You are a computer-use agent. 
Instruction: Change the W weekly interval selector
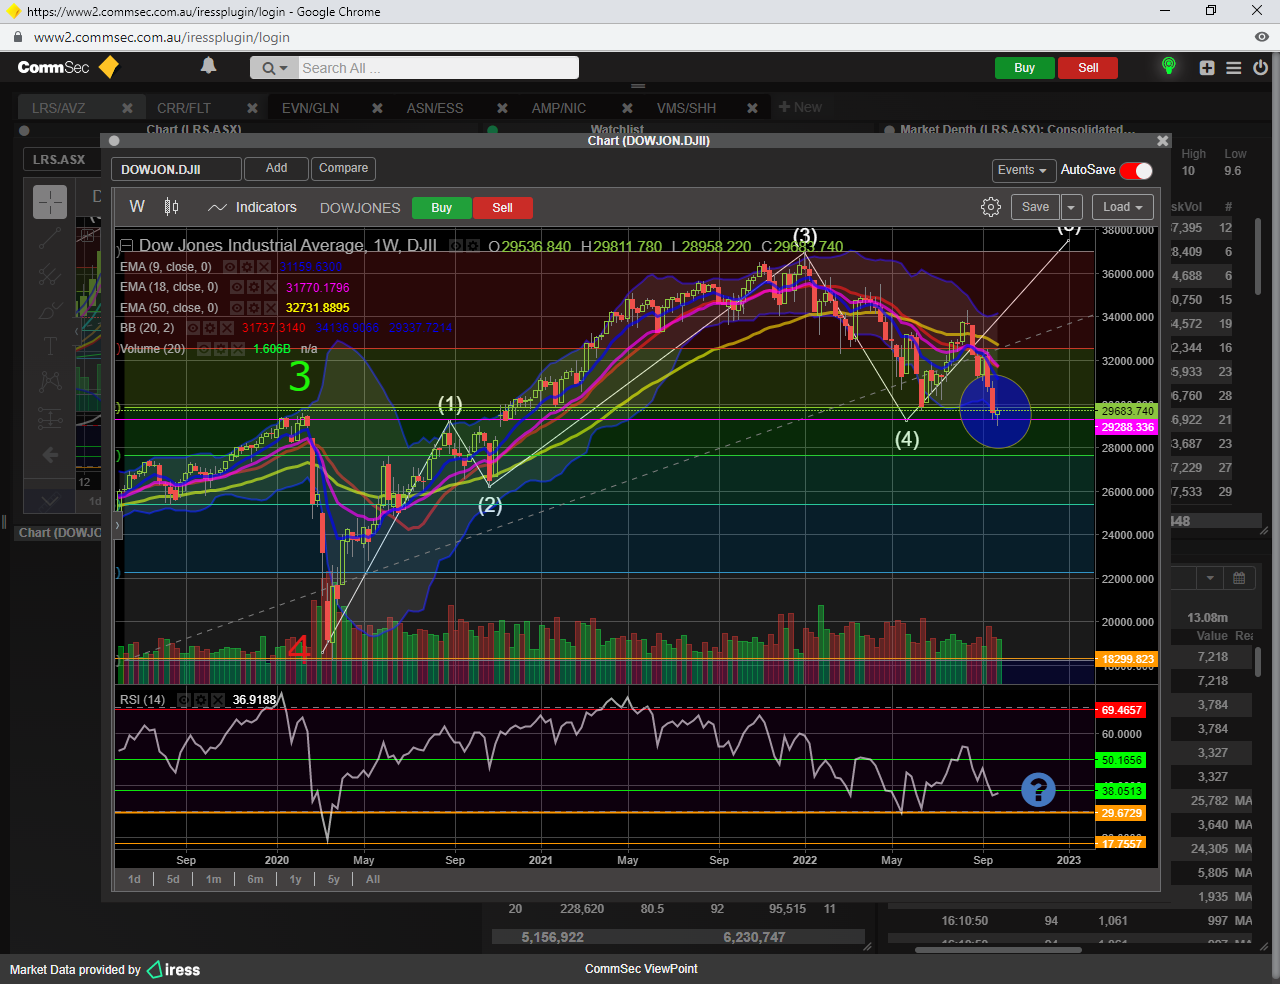(137, 207)
